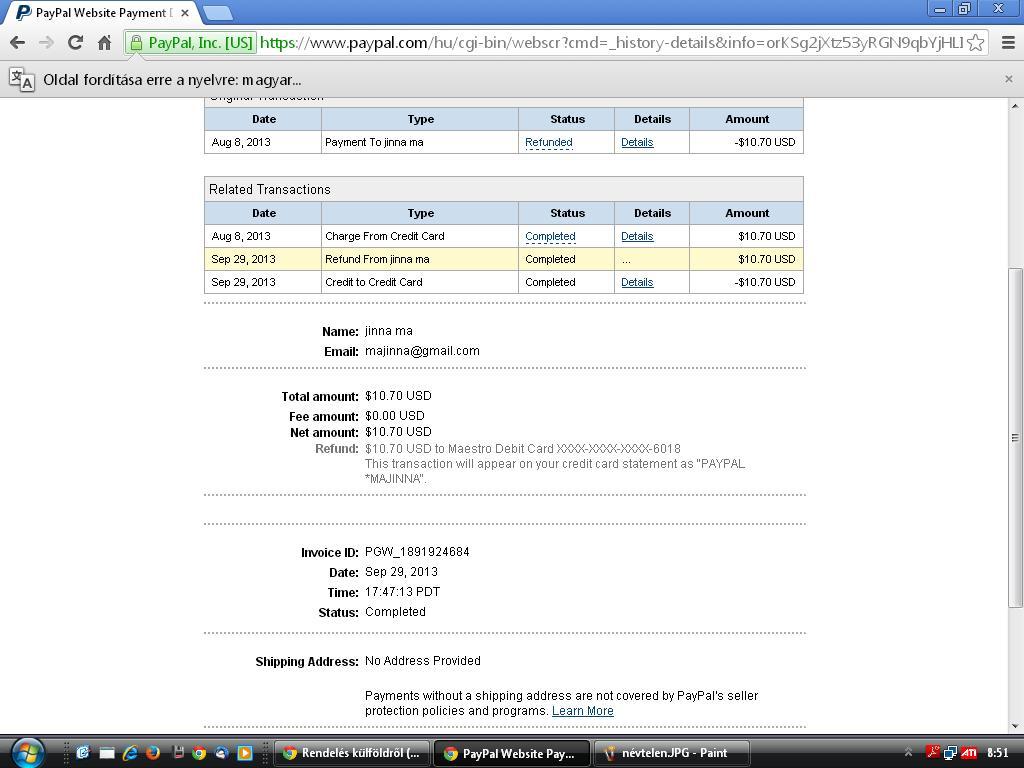This screenshot has height=768, width=1024.
Task: Click the translate icon in infobar
Action: [x=22, y=80]
